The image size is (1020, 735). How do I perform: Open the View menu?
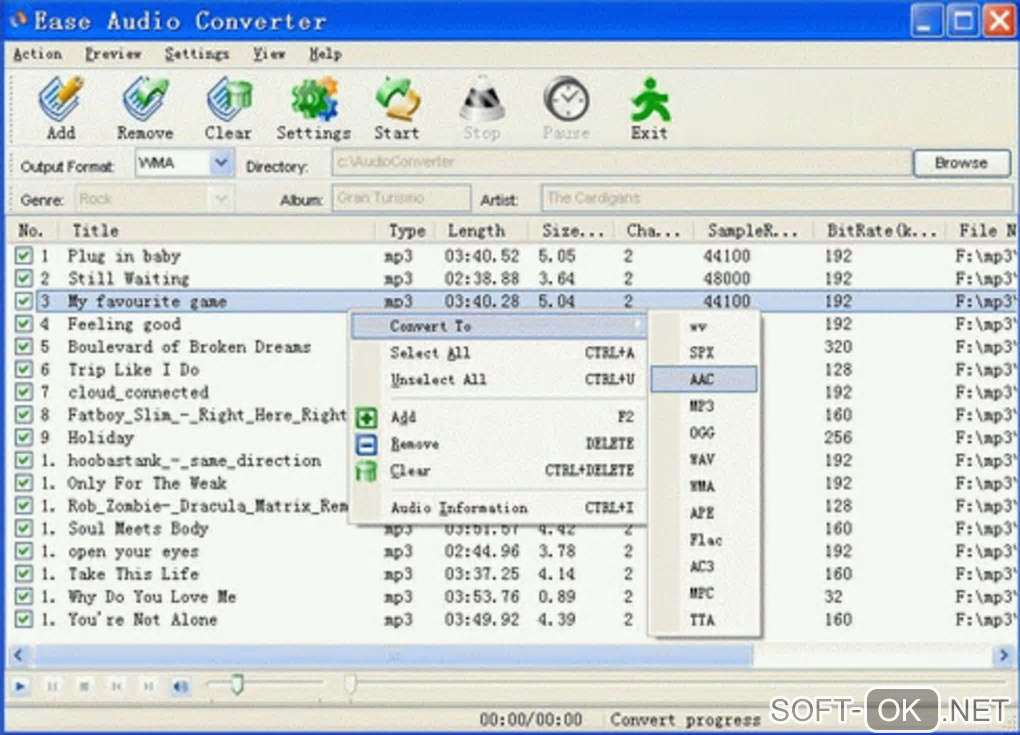point(269,54)
